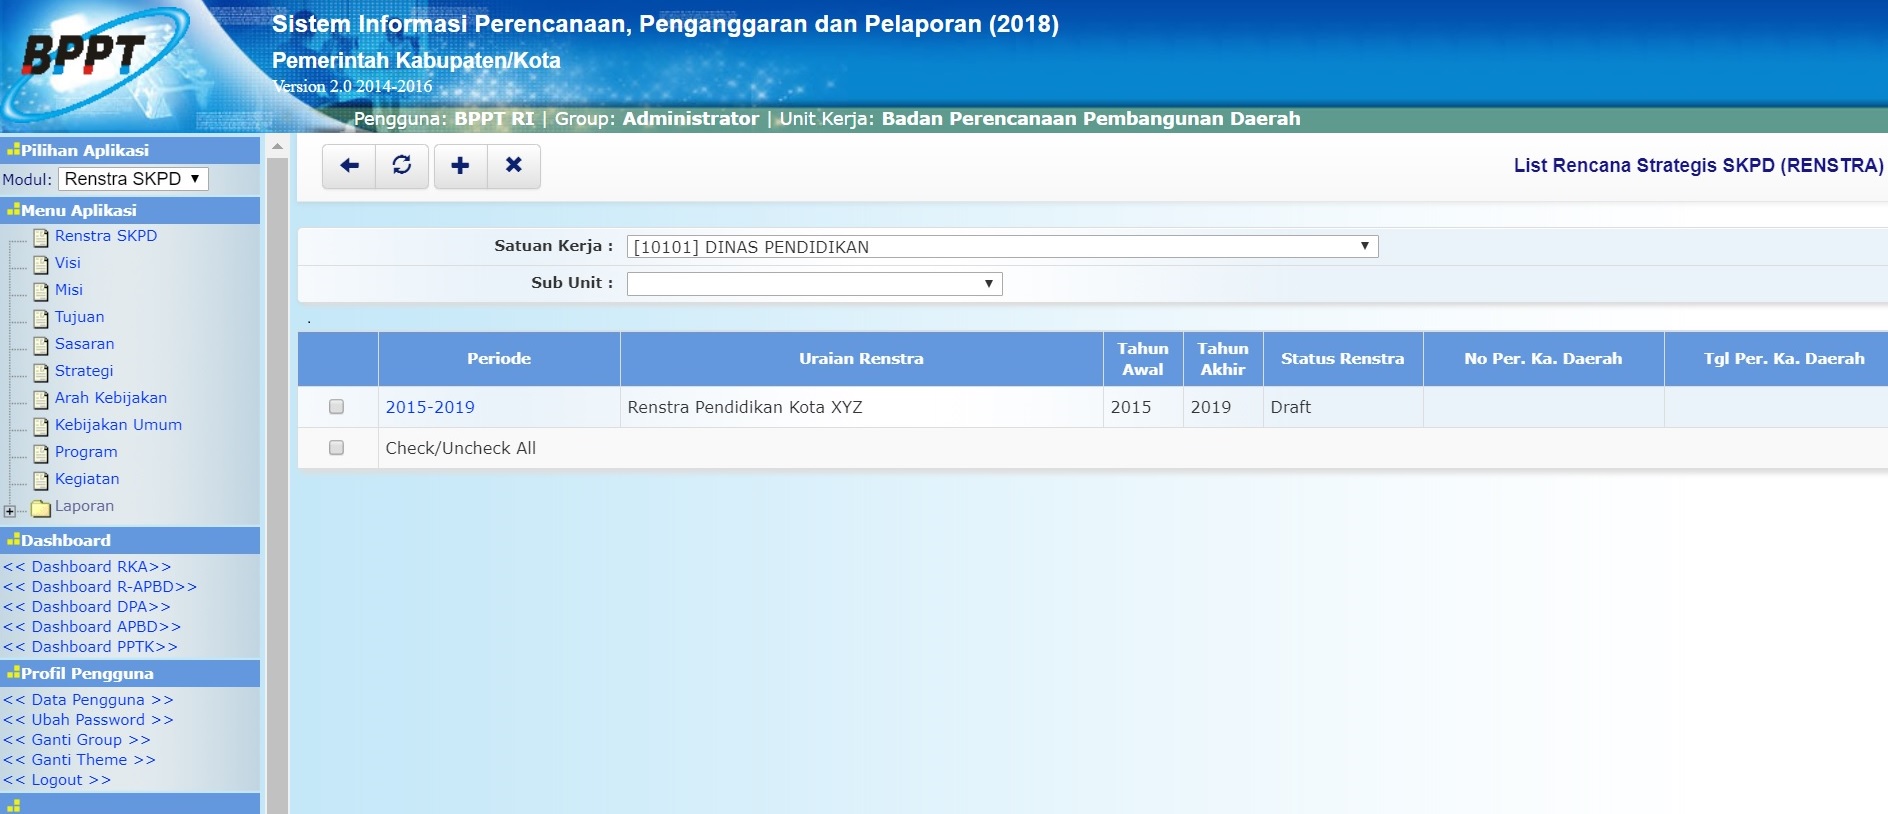Open the Modul dropdown showing Renstra SKPD
The width and height of the screenshot is (1888, 814).
tap(133, 179)
